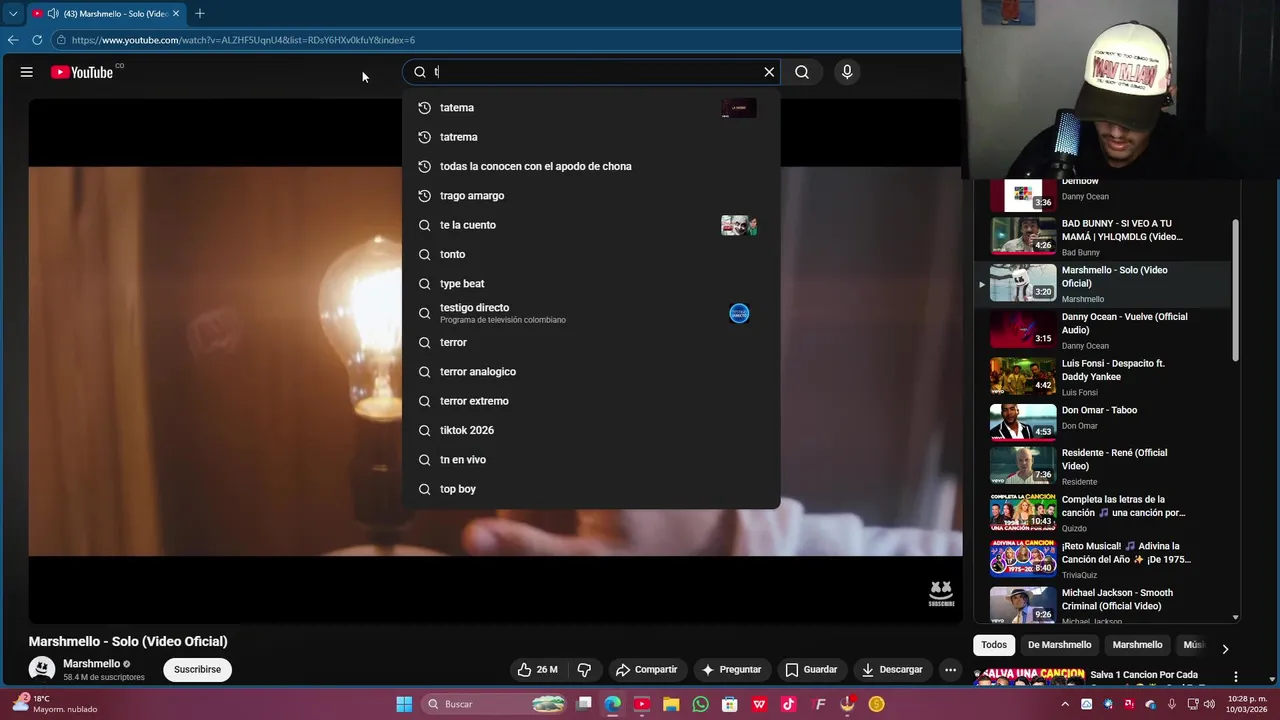Click the Suscribirse button
The image size is (1280, 720).
(198, 670)
